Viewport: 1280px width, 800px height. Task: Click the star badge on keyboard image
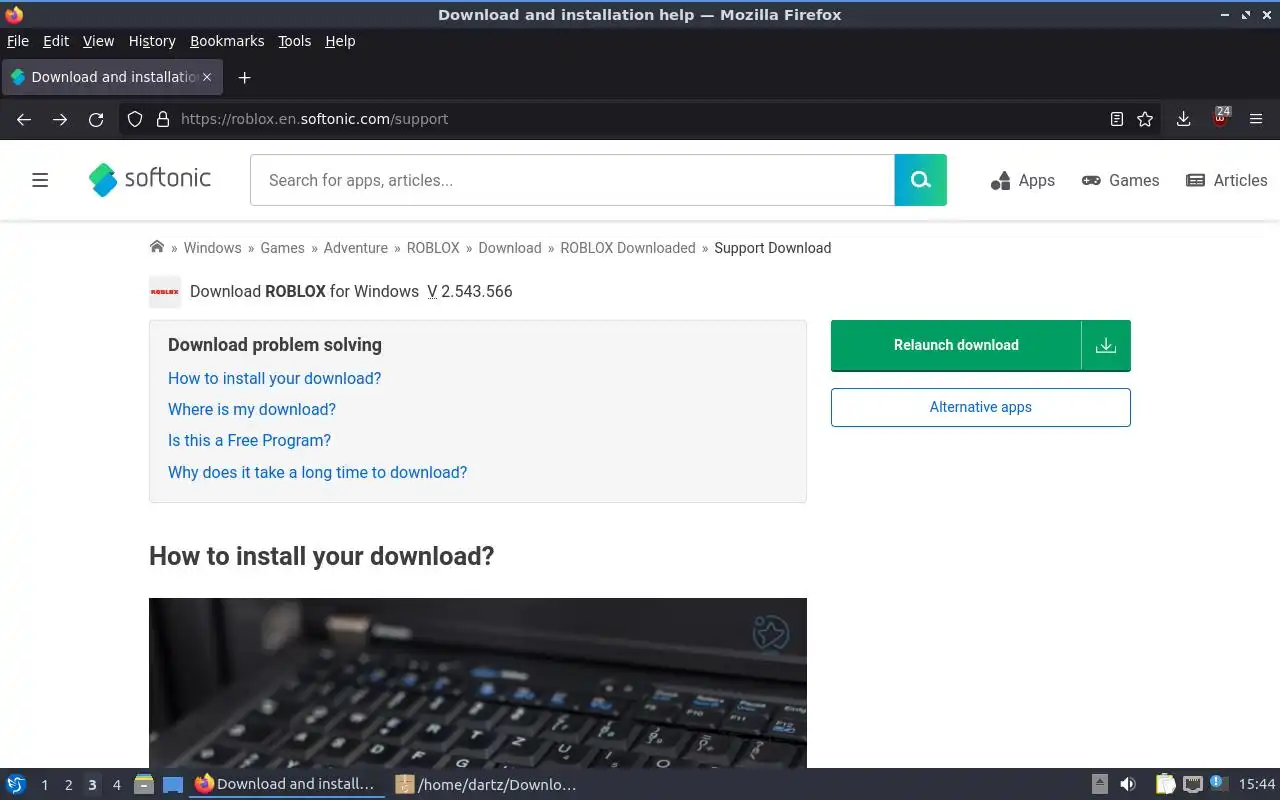coord(771,632)
